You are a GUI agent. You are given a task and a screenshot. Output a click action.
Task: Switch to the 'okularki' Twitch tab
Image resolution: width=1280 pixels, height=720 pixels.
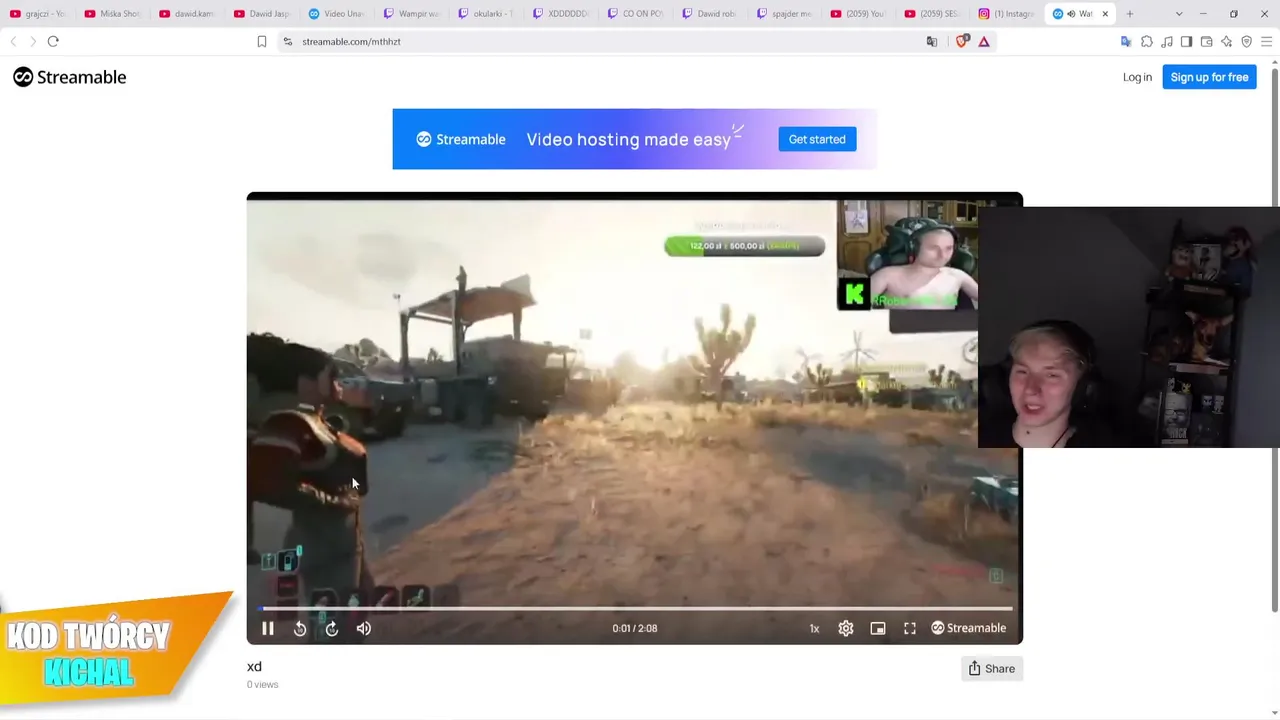pyautogui.click(x=487, y=14)
